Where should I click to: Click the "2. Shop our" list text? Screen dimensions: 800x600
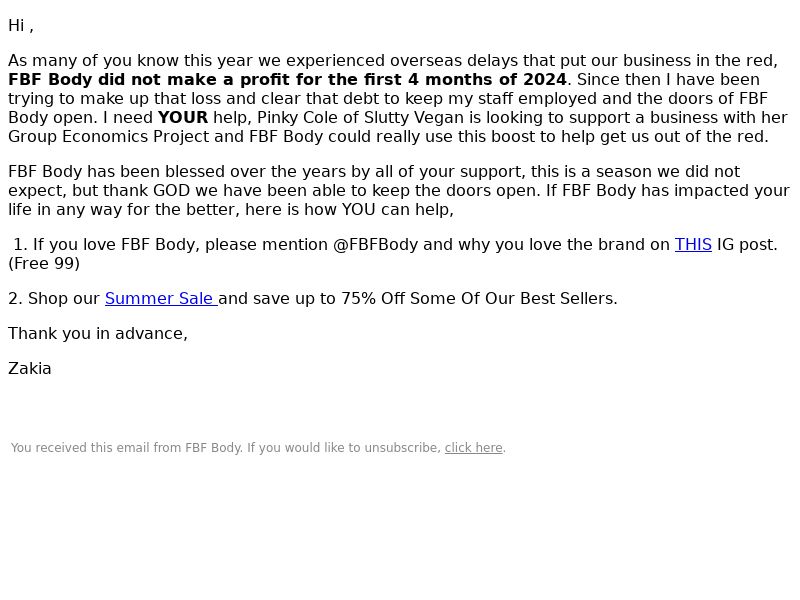[x=54, y=298]
